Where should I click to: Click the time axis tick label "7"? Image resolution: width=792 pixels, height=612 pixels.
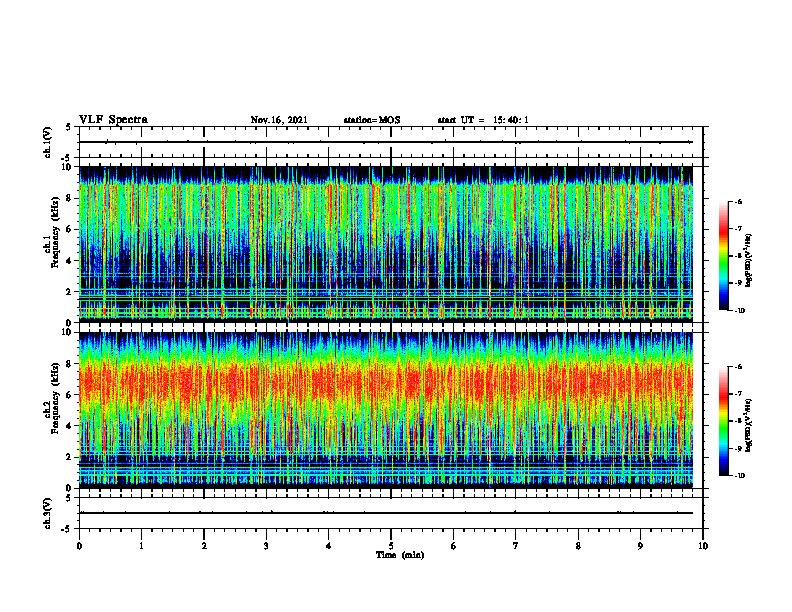(516, 546)
